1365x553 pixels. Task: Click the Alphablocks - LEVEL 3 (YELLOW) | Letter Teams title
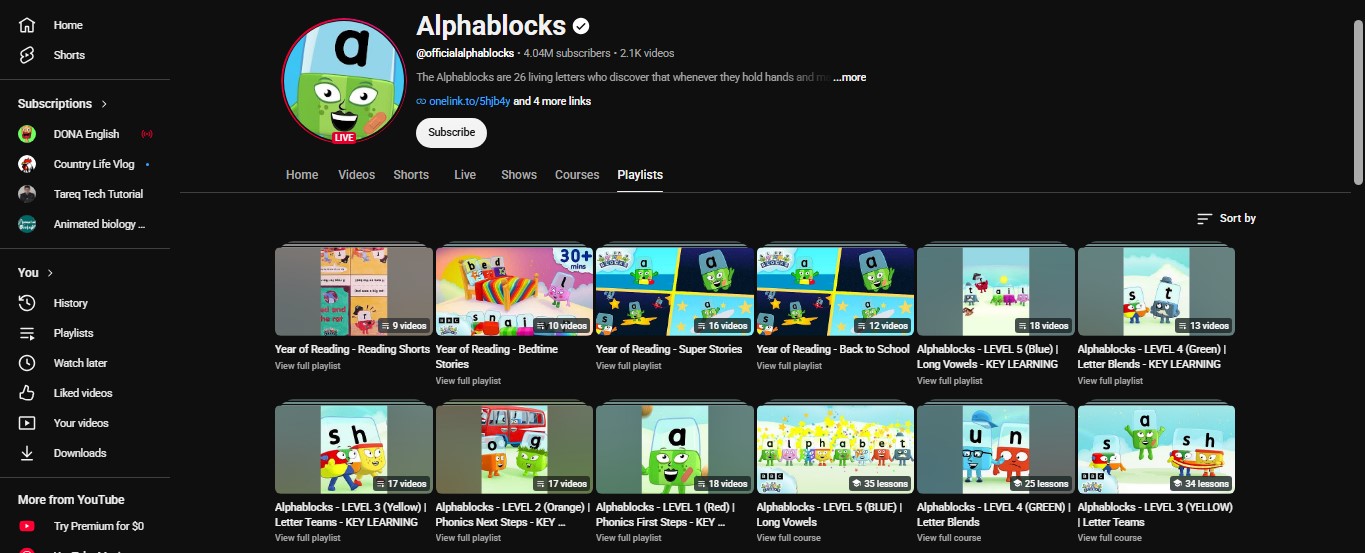click(1155, 514)
